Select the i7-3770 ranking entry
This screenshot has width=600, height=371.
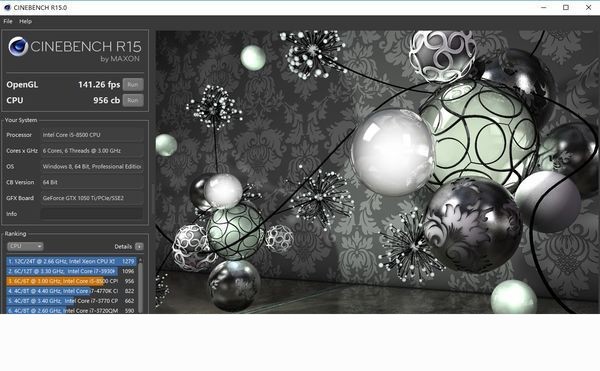tap(71, 301)
